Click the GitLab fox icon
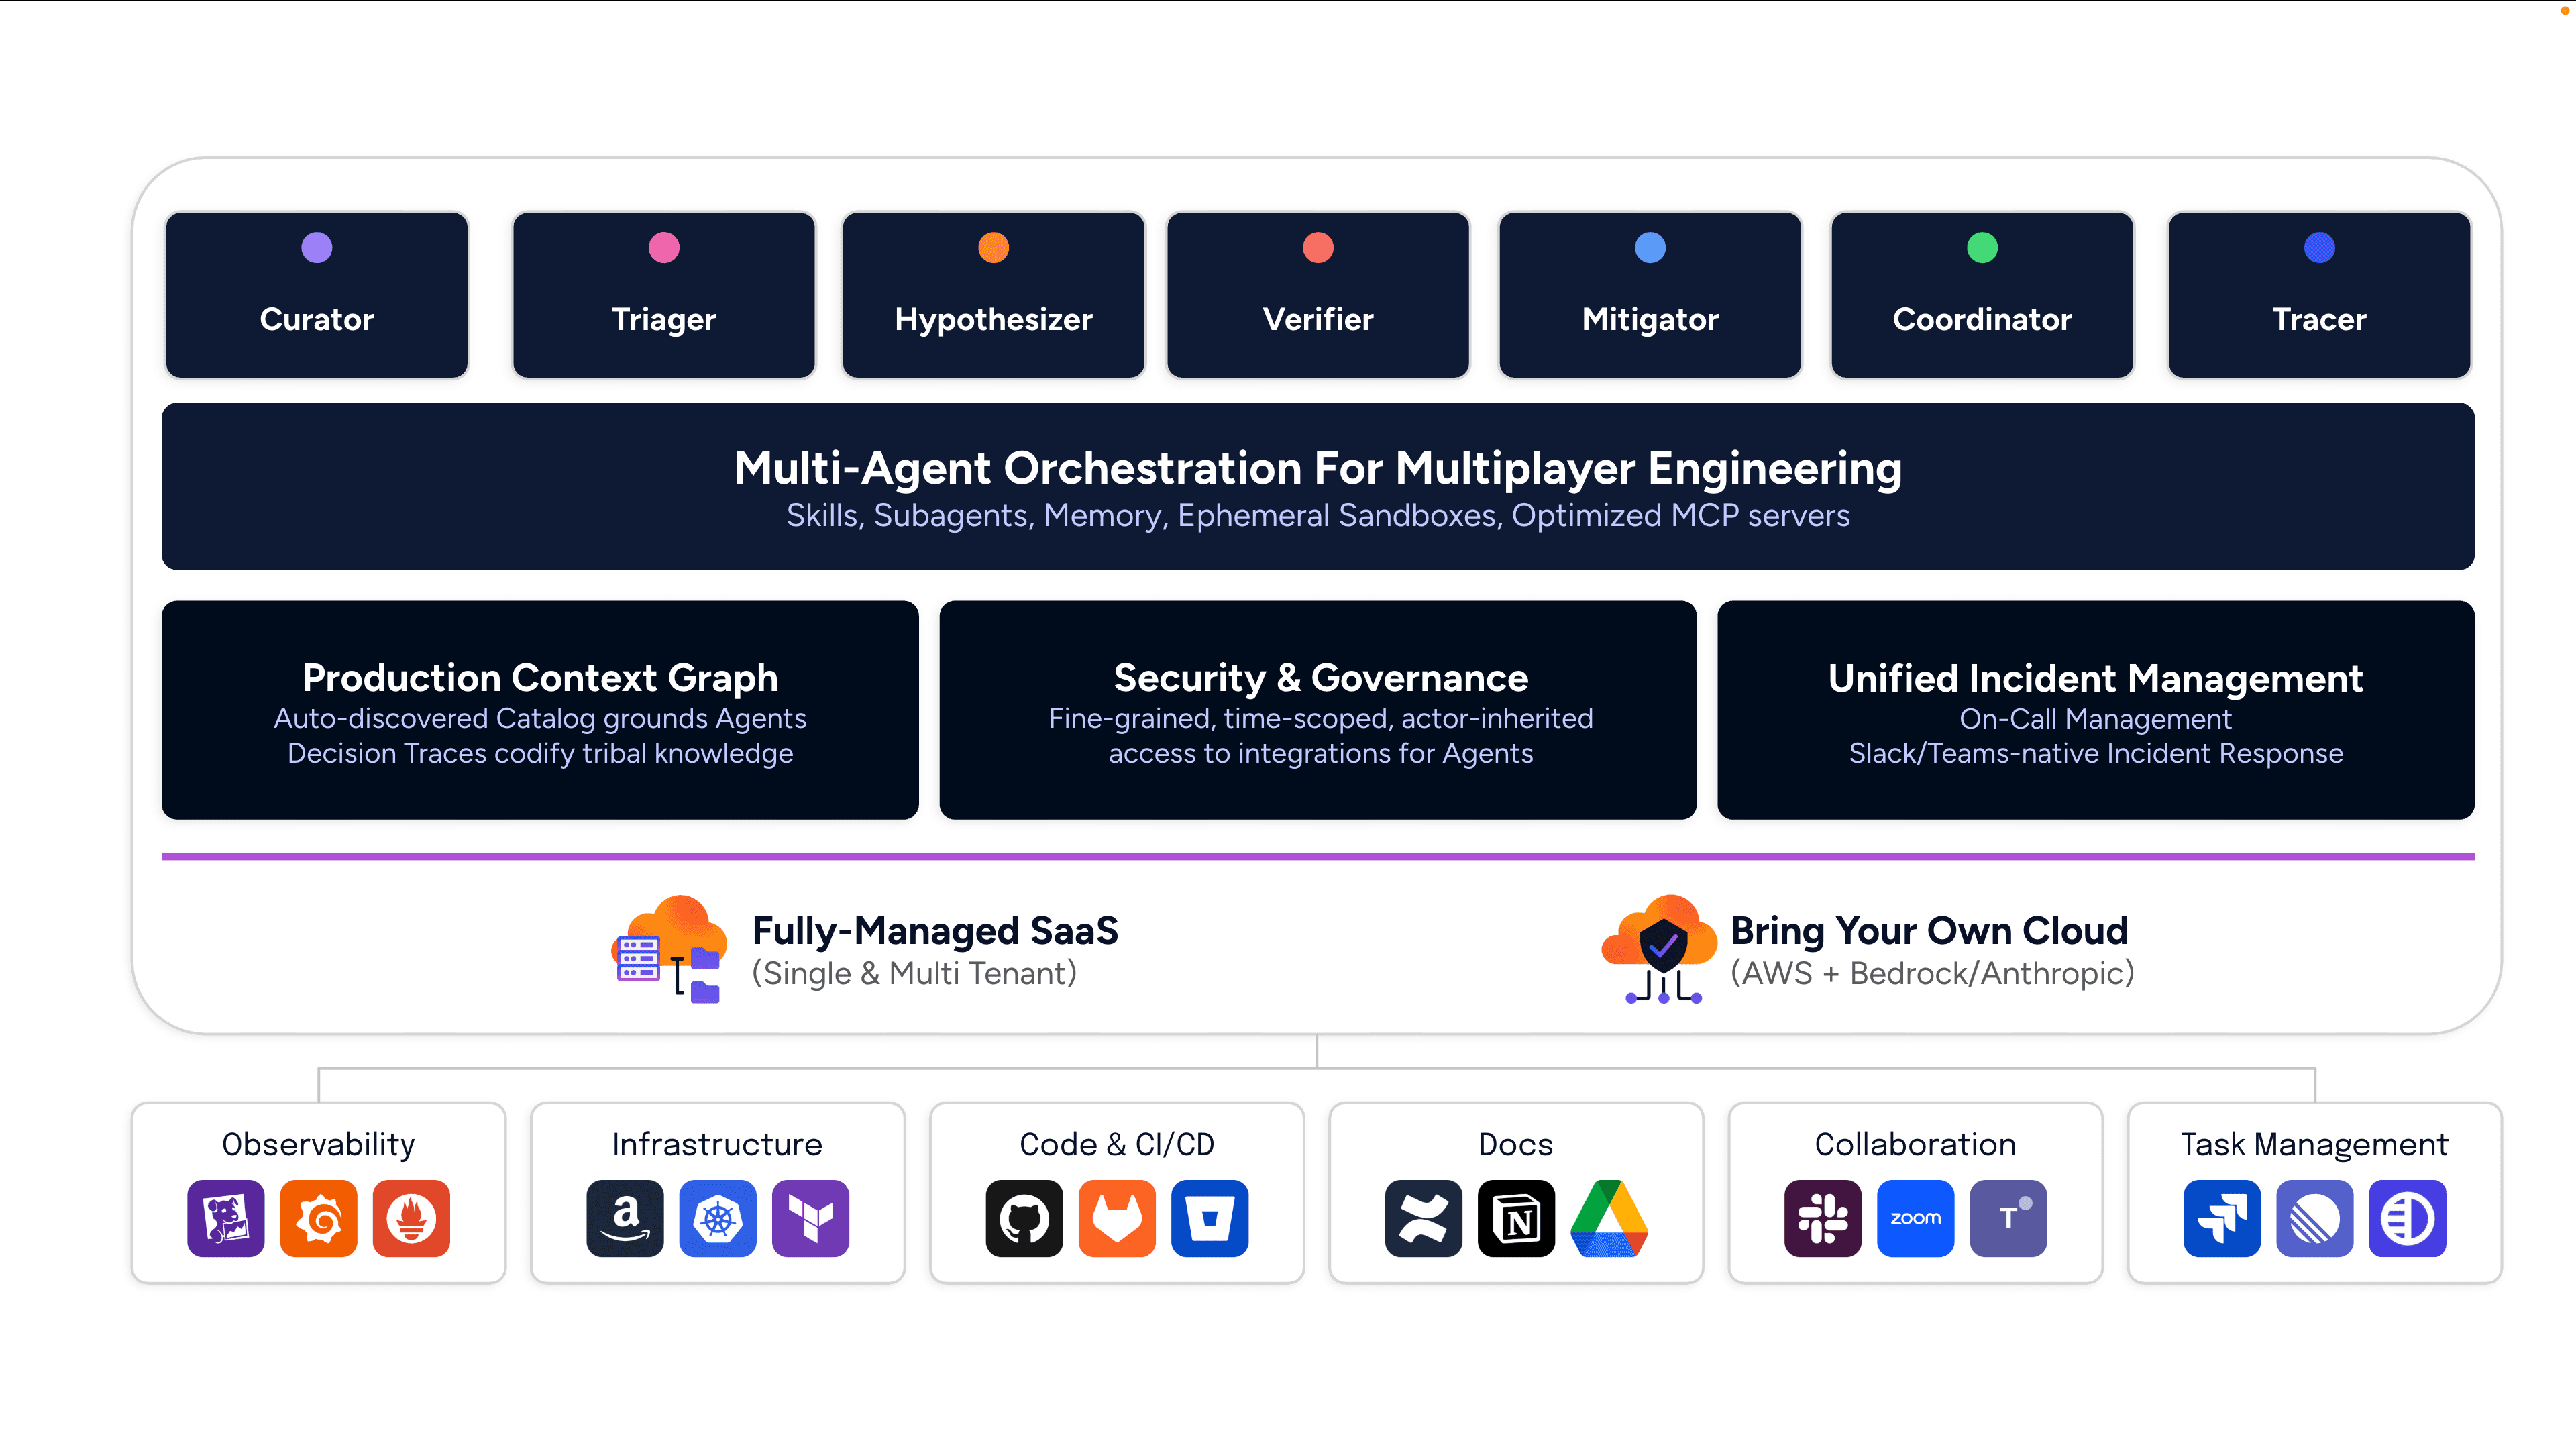The width and height of the screenshot is (2576, 1449). tap(1117, 1218)
